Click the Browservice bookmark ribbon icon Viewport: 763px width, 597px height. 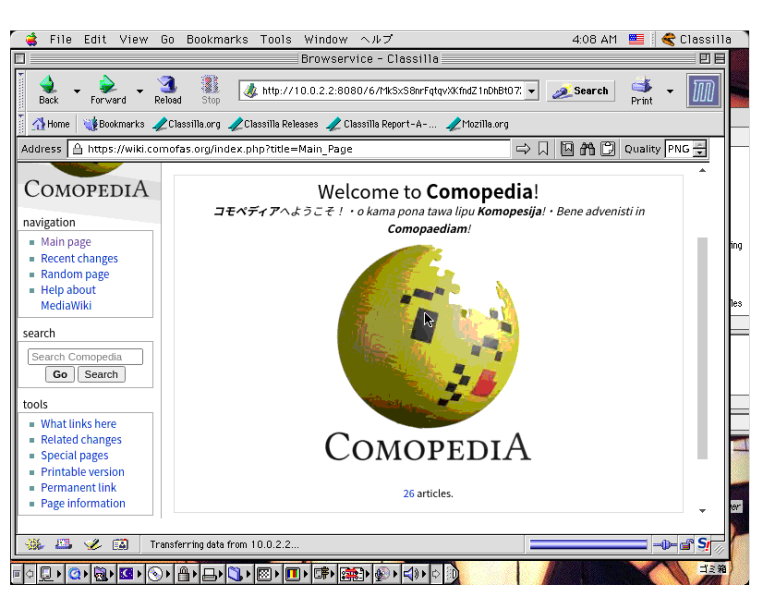544,149
